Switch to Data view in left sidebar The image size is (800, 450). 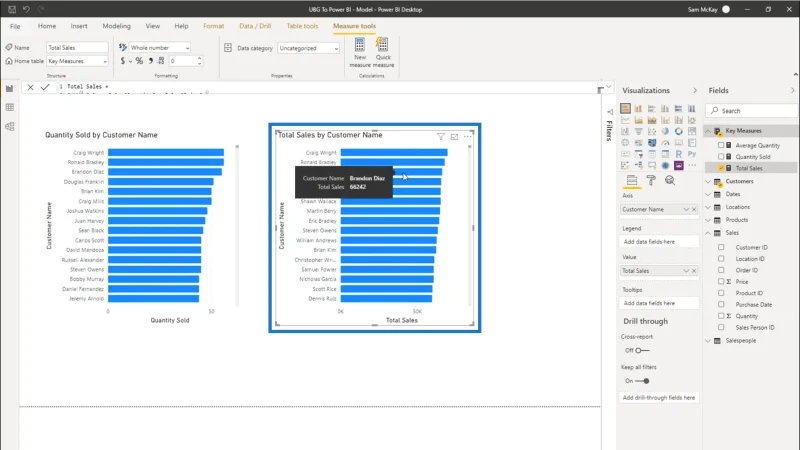tap(10, 107)
